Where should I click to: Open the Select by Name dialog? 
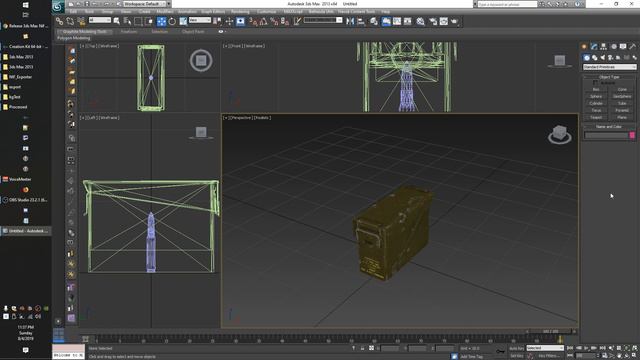click(x=127, y=21)
